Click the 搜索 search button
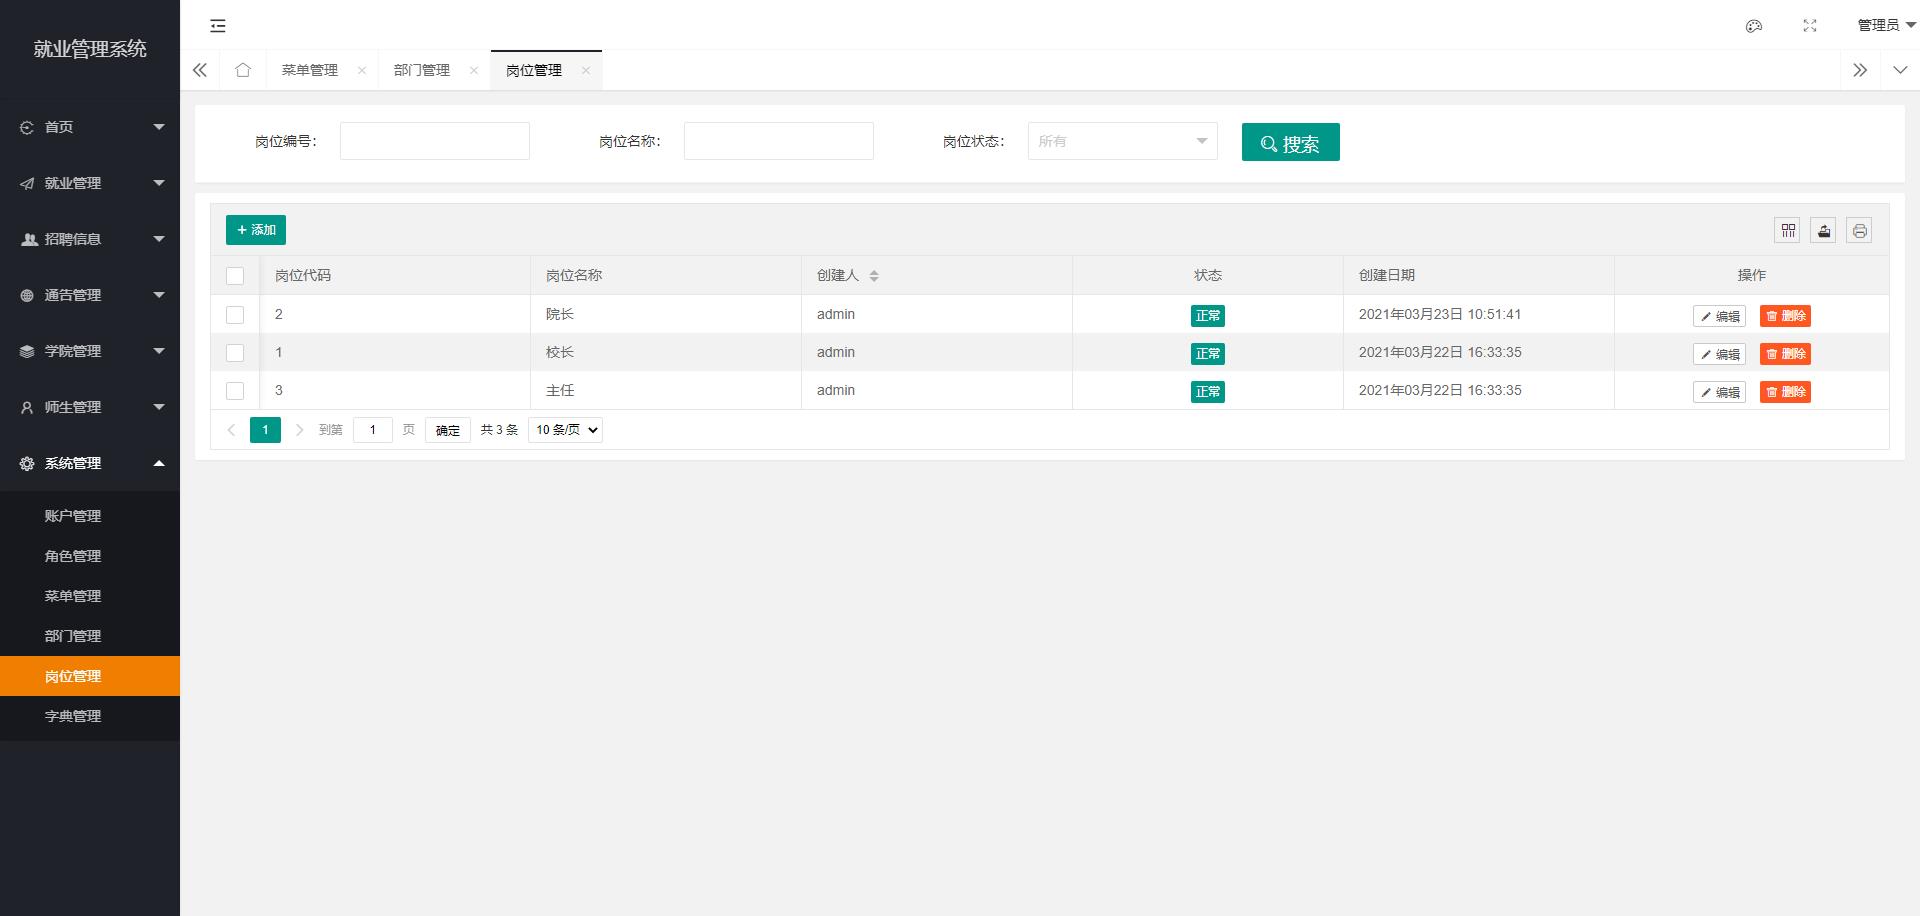This screenshot has width=1920, height=916. [x=1290, y=142]
